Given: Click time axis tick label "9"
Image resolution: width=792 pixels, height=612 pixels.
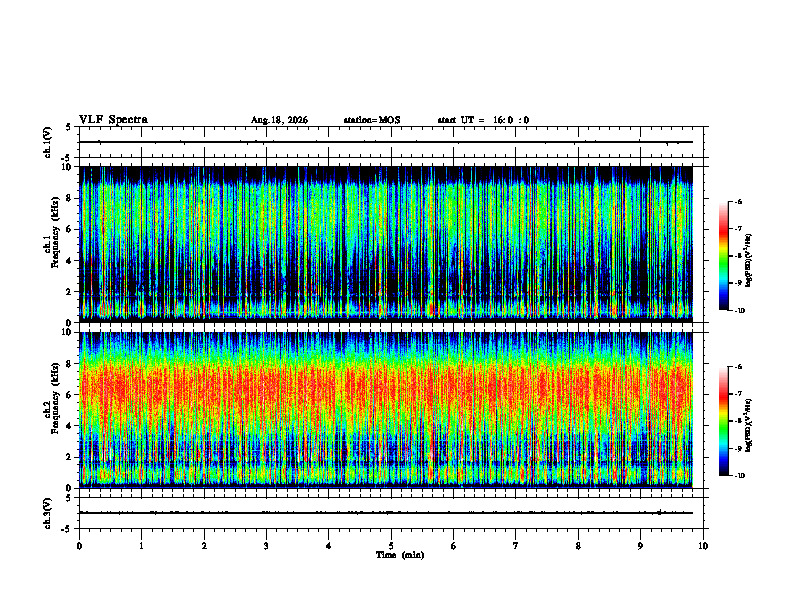Looking at the screenshot, I should tap(640, 546).
